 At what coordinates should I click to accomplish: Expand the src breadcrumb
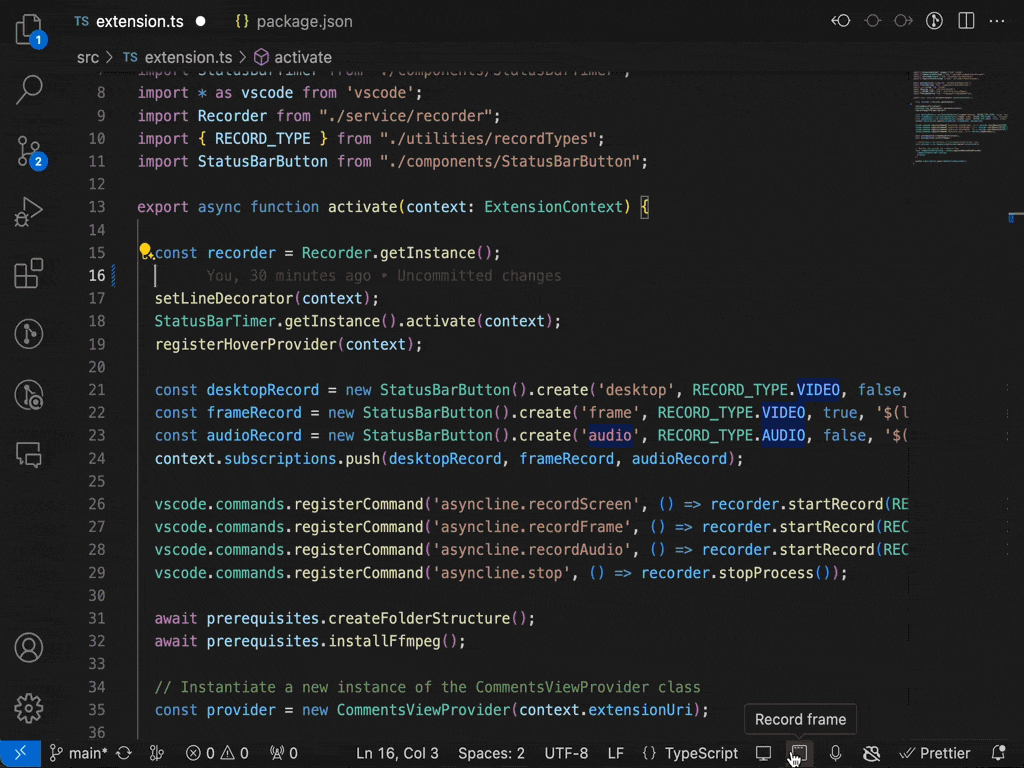tap(86, 57)
